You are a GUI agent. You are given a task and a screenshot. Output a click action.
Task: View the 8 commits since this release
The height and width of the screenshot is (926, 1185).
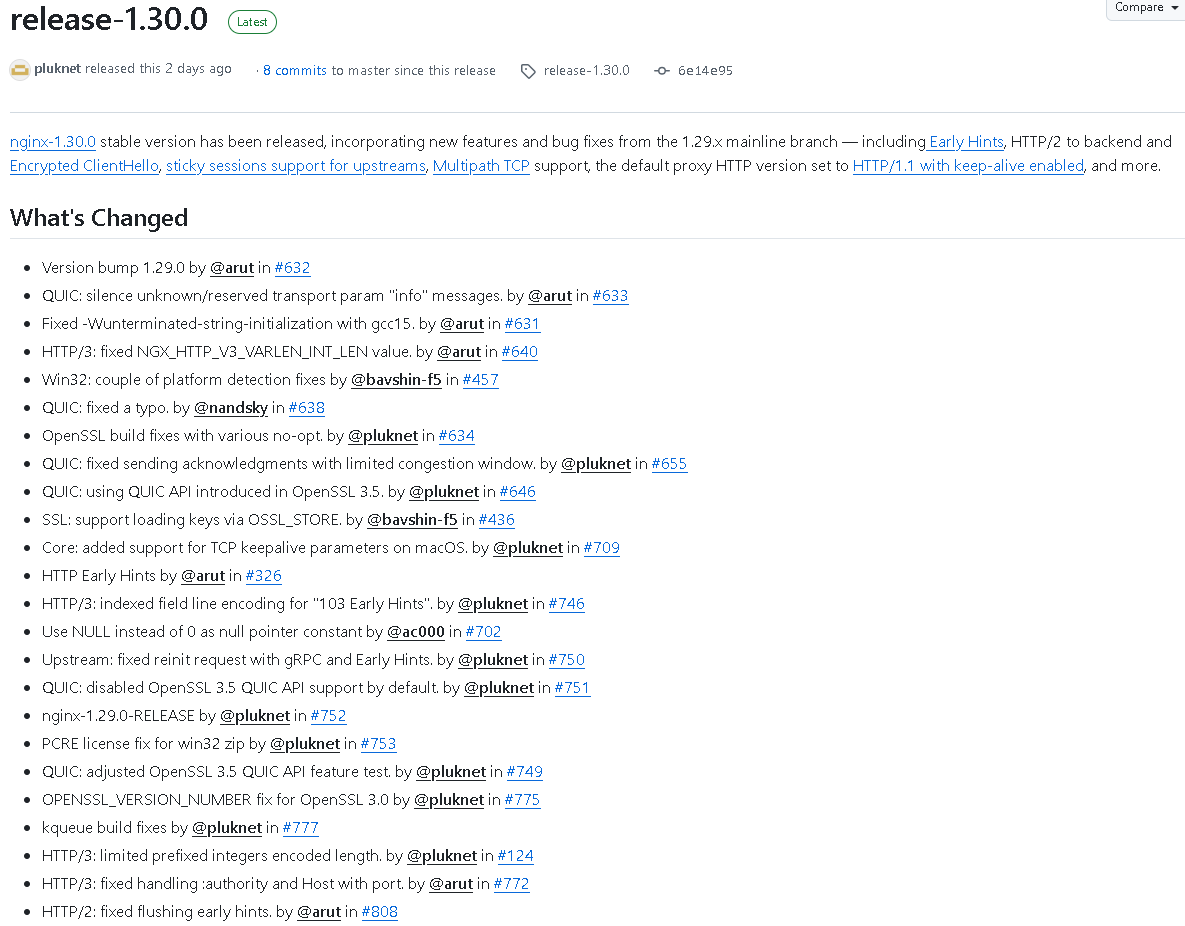click(x=295, y=70)
